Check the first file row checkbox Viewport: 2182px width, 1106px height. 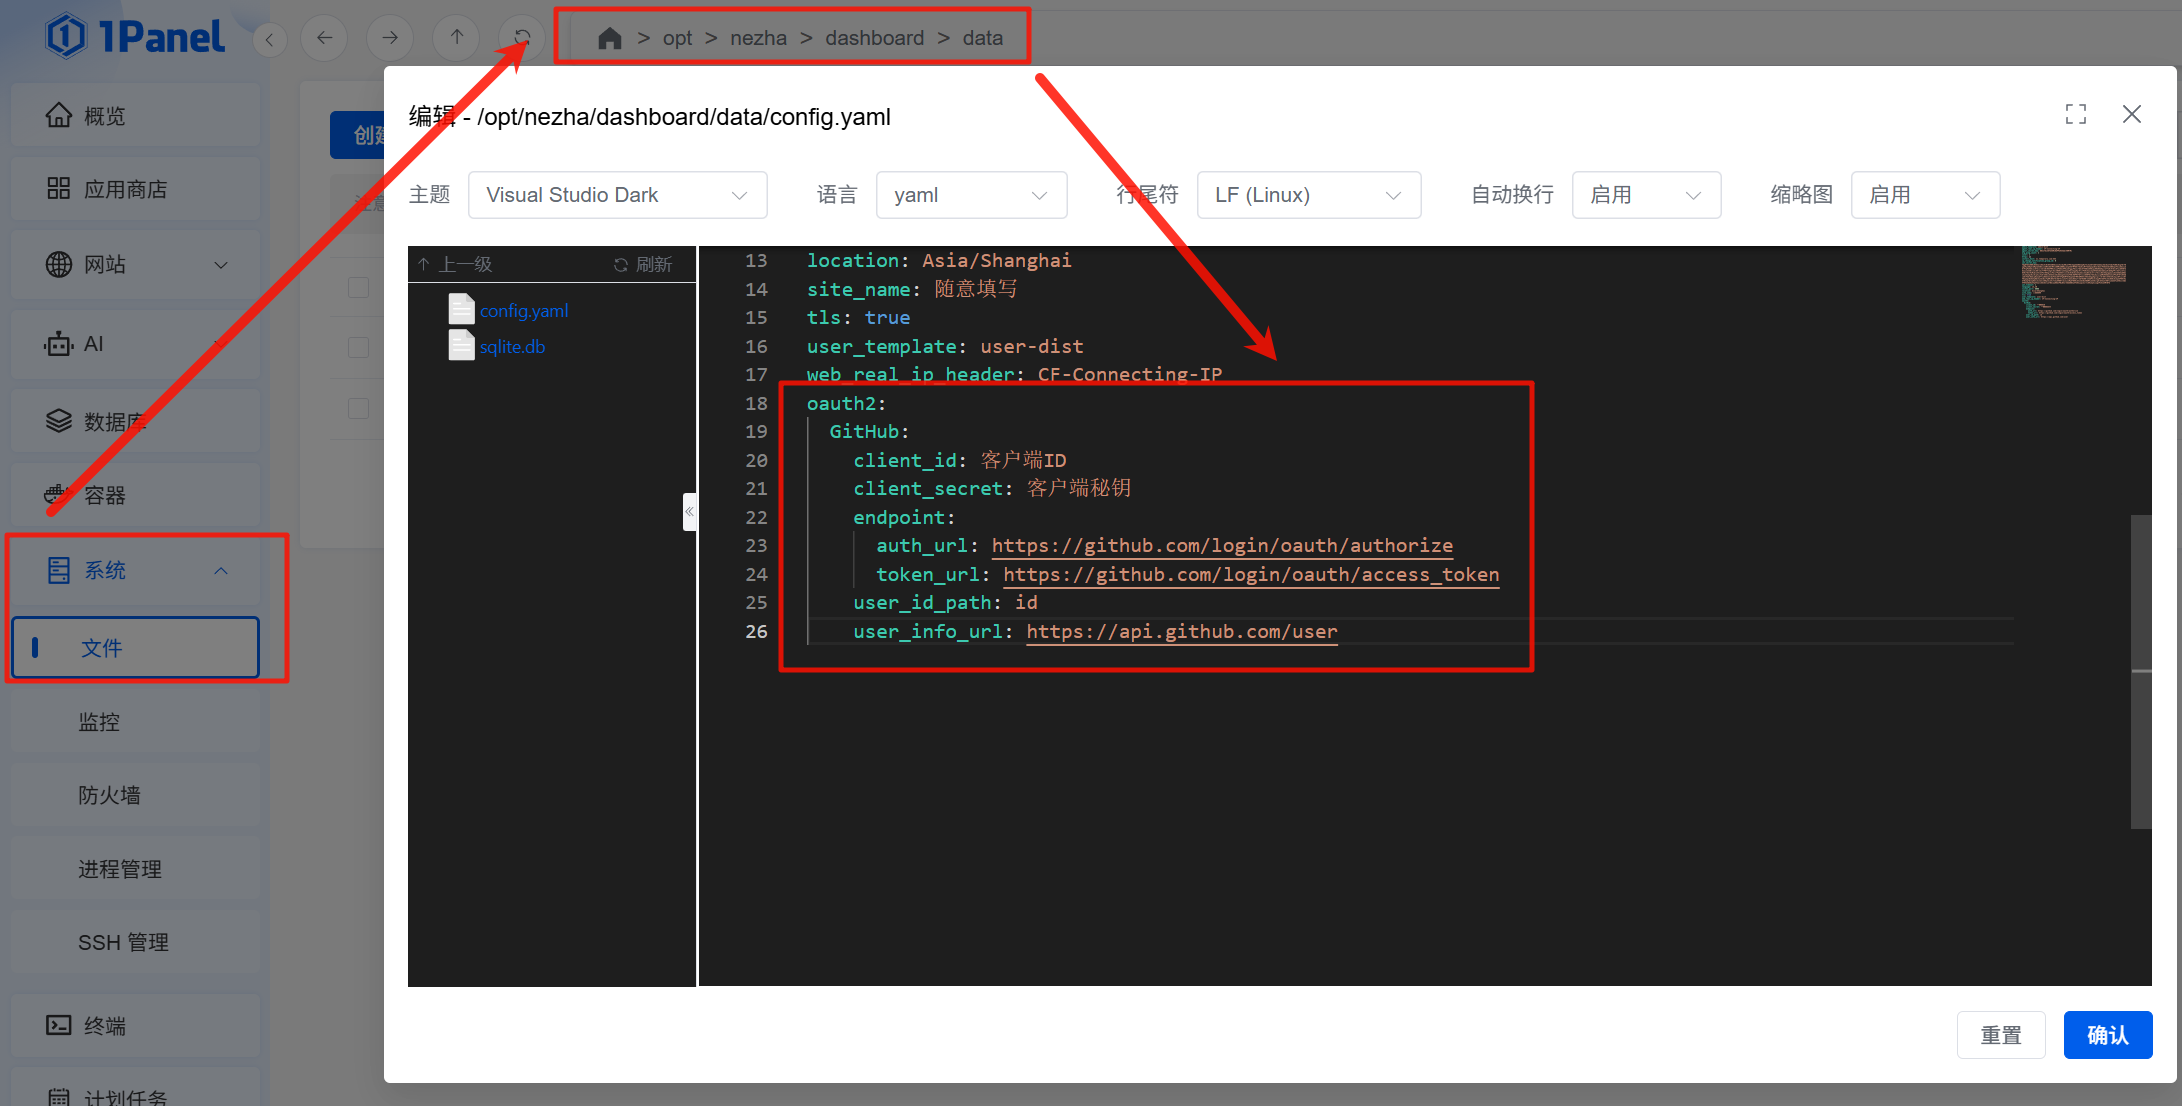point(358,287)
